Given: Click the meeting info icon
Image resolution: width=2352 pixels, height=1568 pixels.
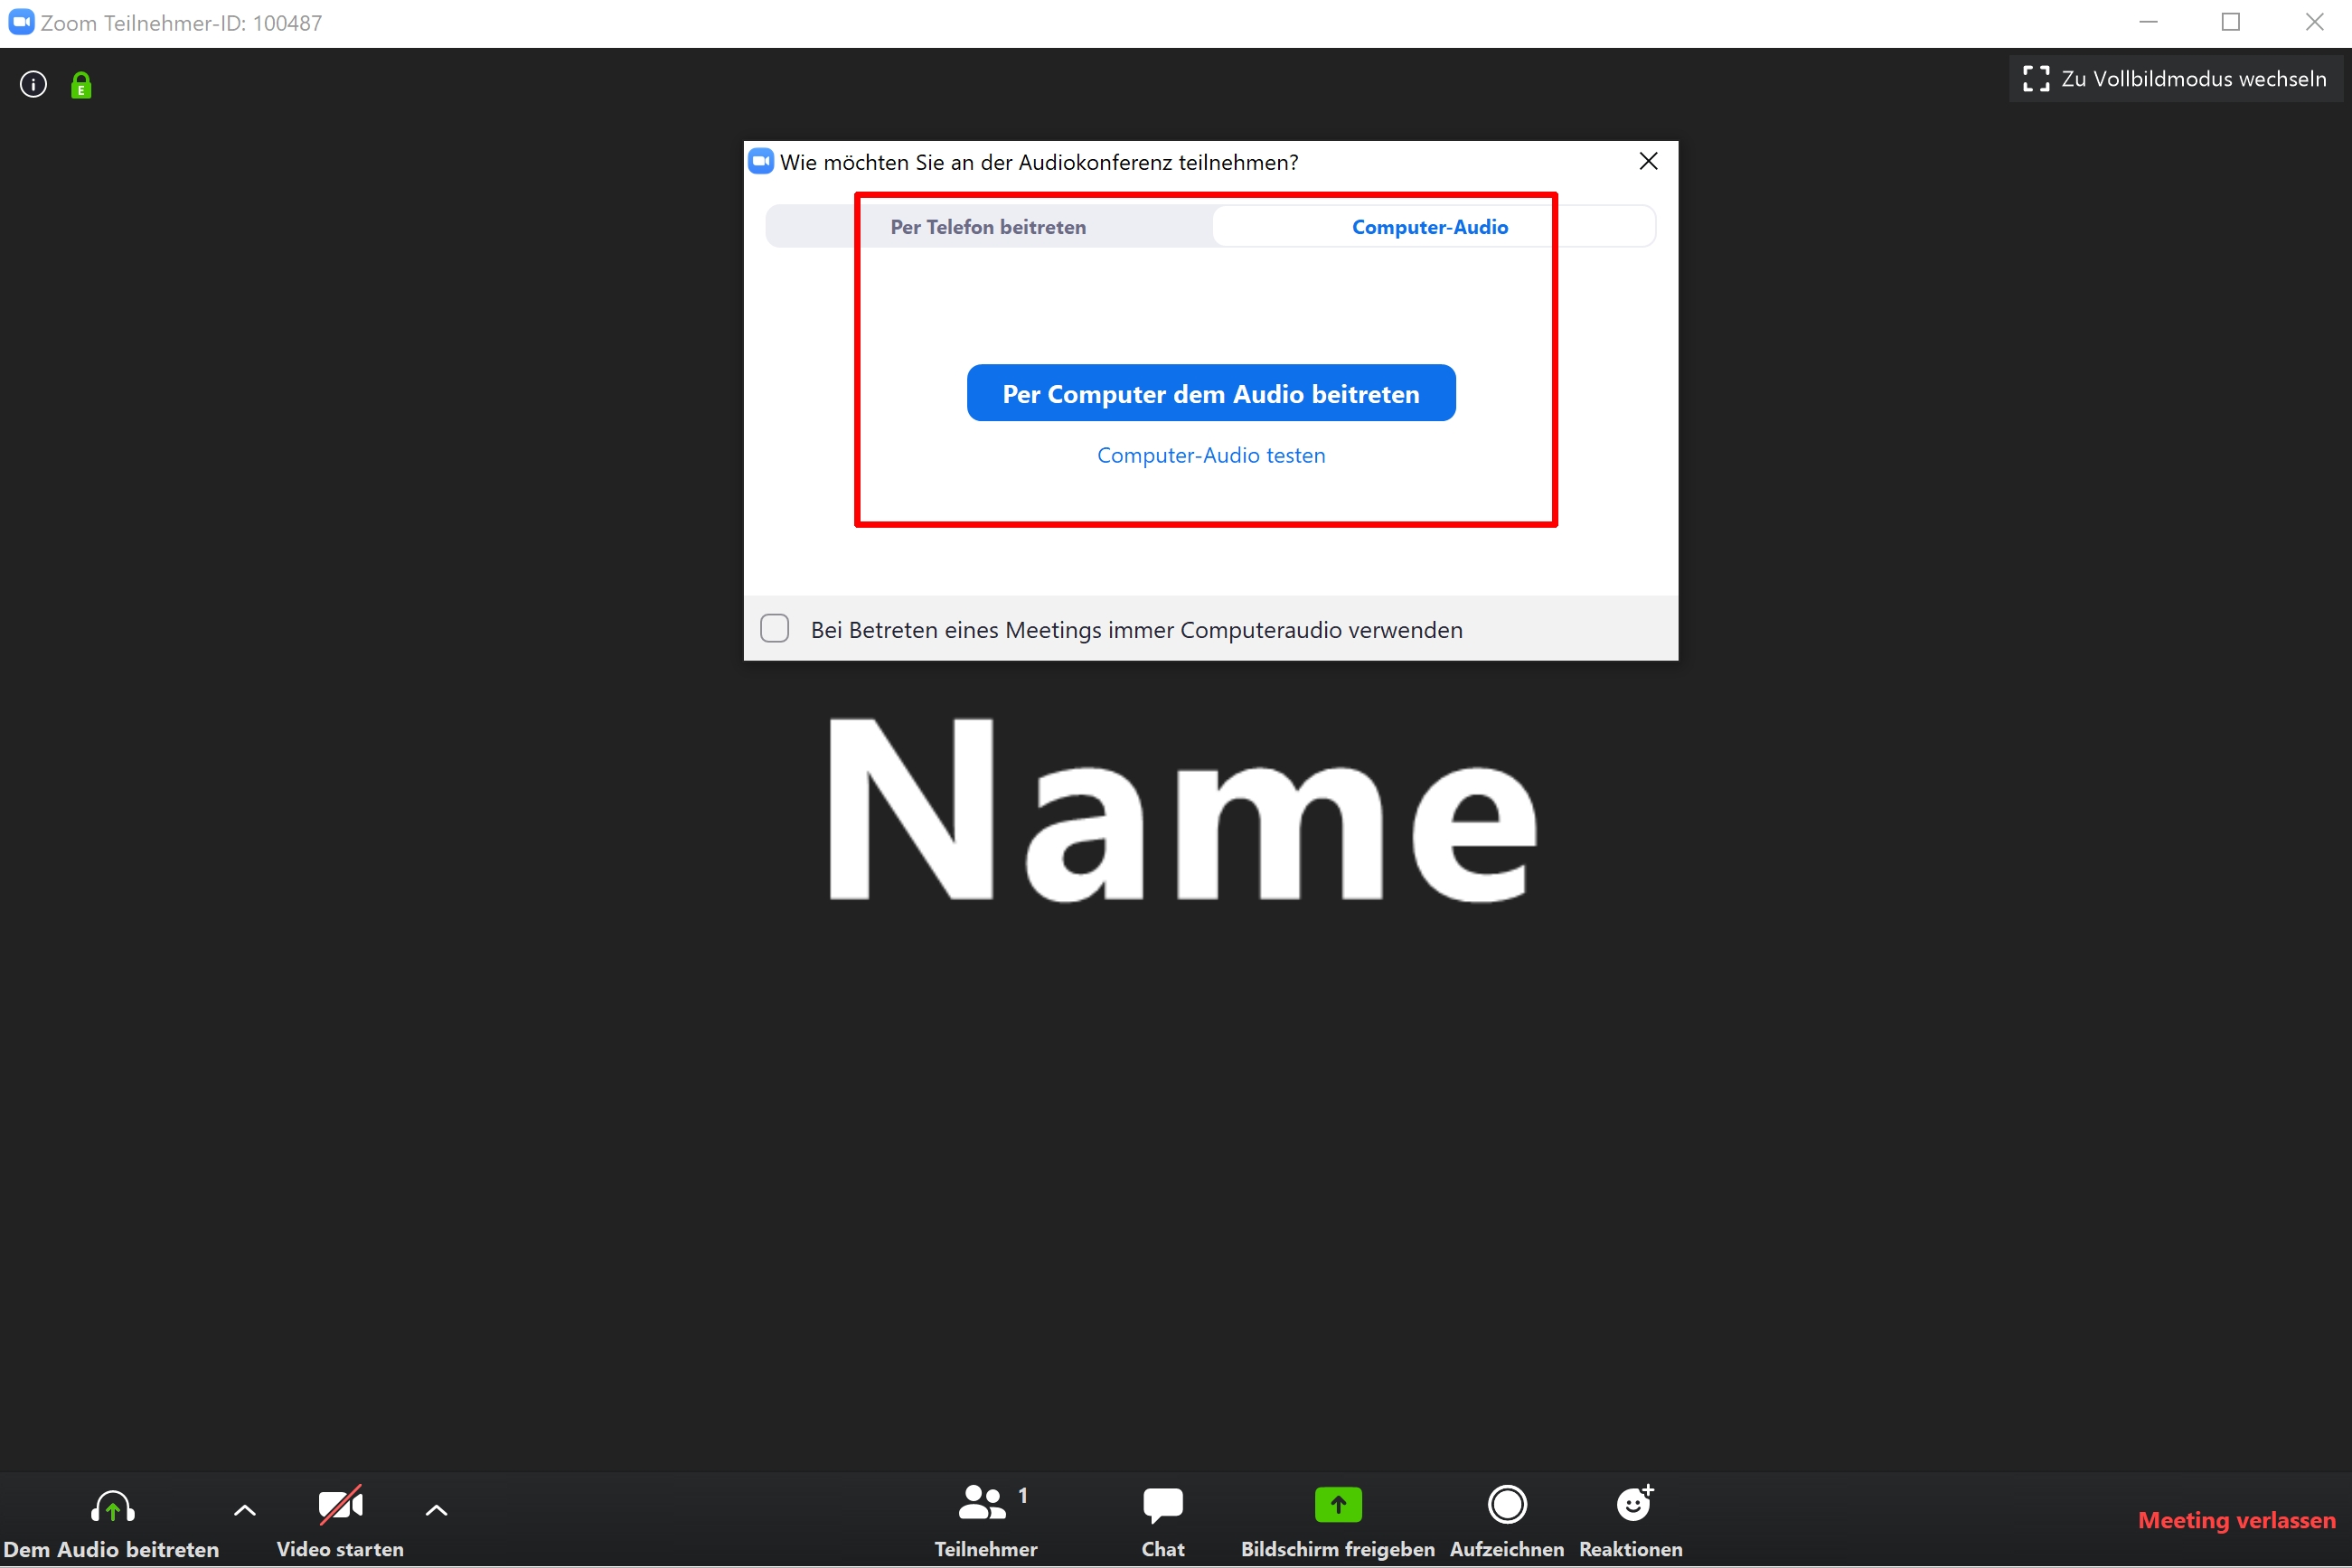Looking at the screenshot, I should click(33, 85).
